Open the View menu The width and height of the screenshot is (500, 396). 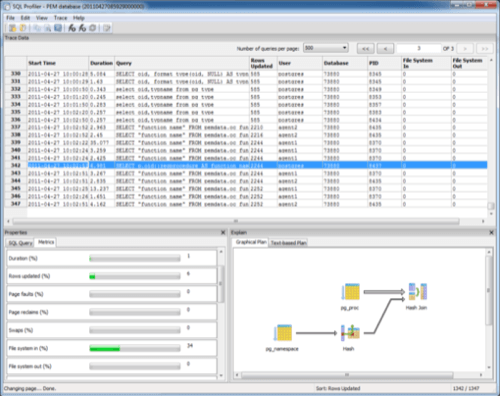(x=42, y=18)
